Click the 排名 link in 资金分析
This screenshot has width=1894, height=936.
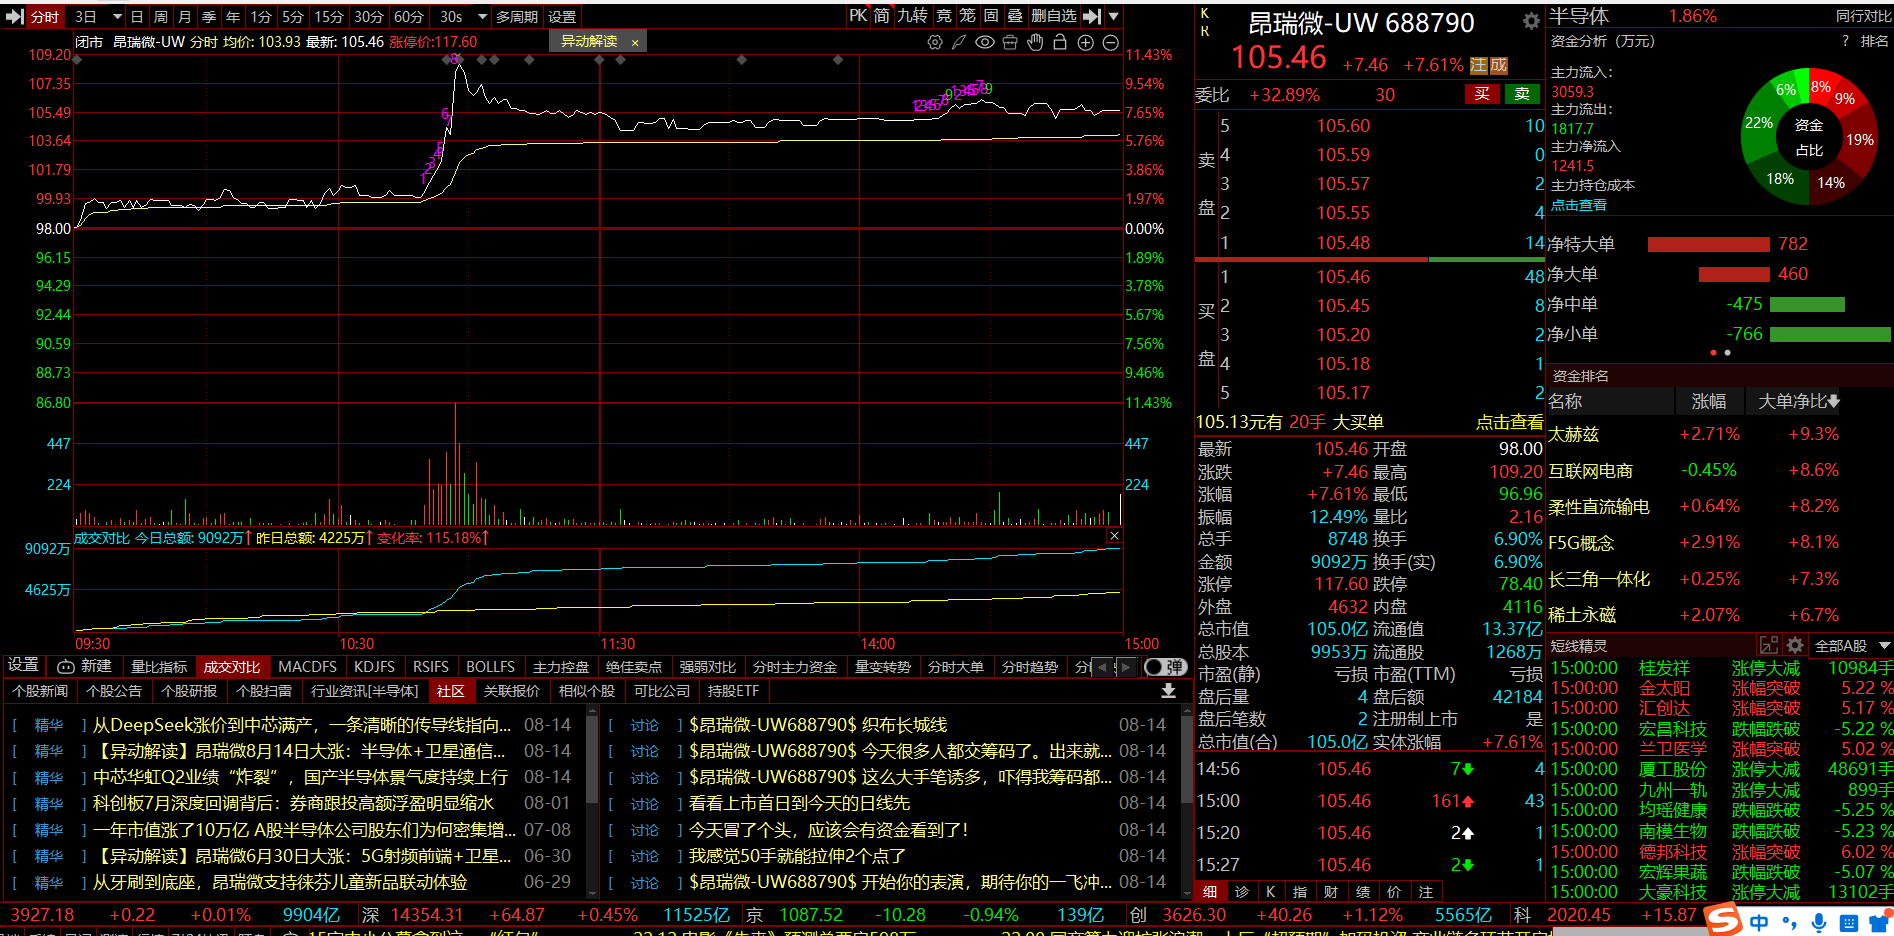tap(1874, 41)
